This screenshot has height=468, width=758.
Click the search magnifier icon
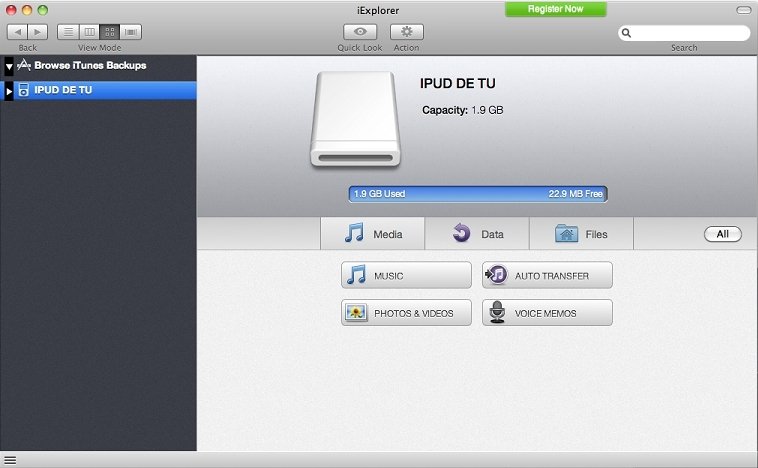[x=626, y=33]
